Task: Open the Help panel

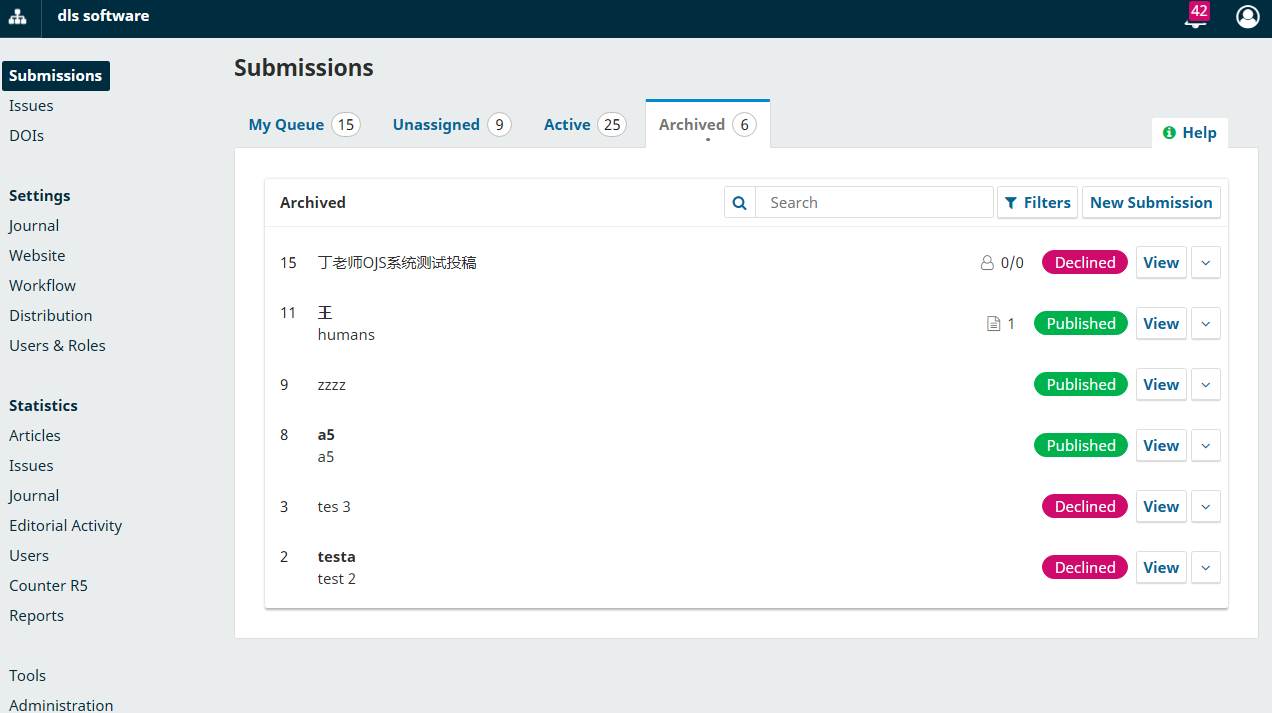Action: tap(1189, 133)
